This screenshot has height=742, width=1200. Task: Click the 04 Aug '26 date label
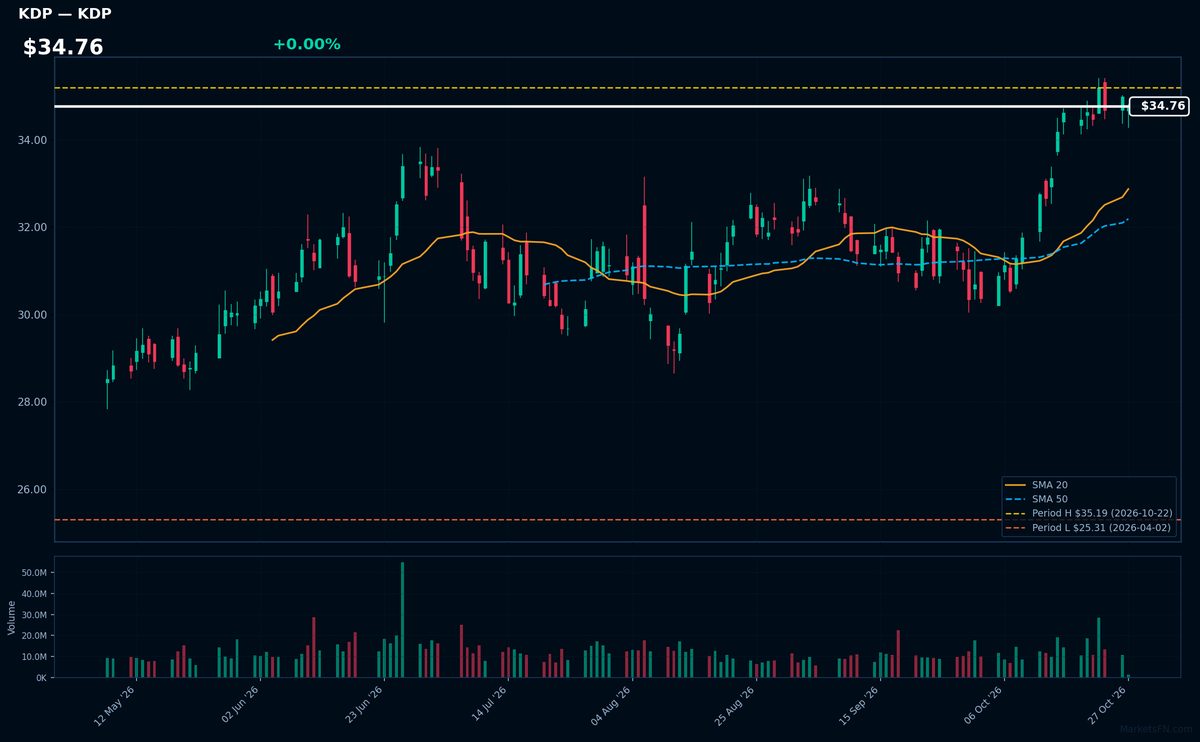pyautogui.click(x=612, y=706)
